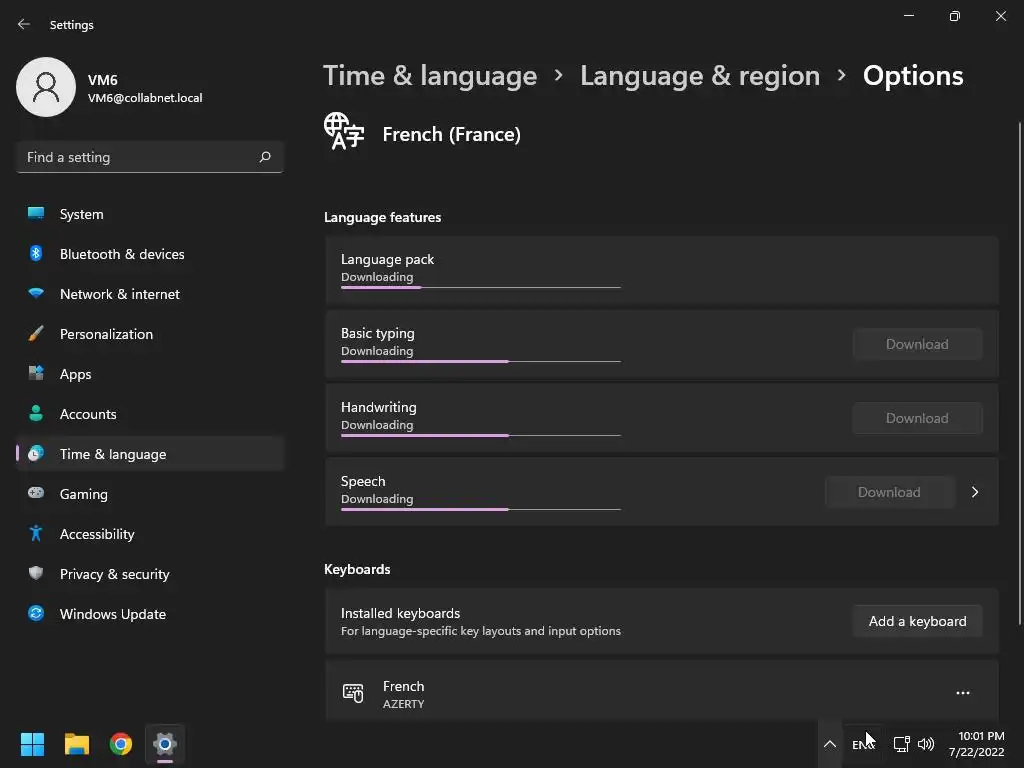Open Accessibility settings page

[97, 534]
